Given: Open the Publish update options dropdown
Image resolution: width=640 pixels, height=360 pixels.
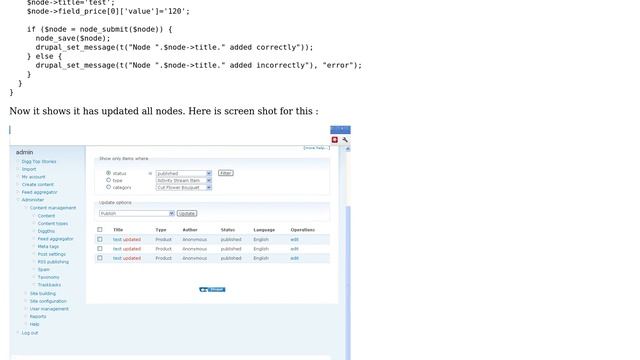Looking at the screenshot, I should pos(137,213).
